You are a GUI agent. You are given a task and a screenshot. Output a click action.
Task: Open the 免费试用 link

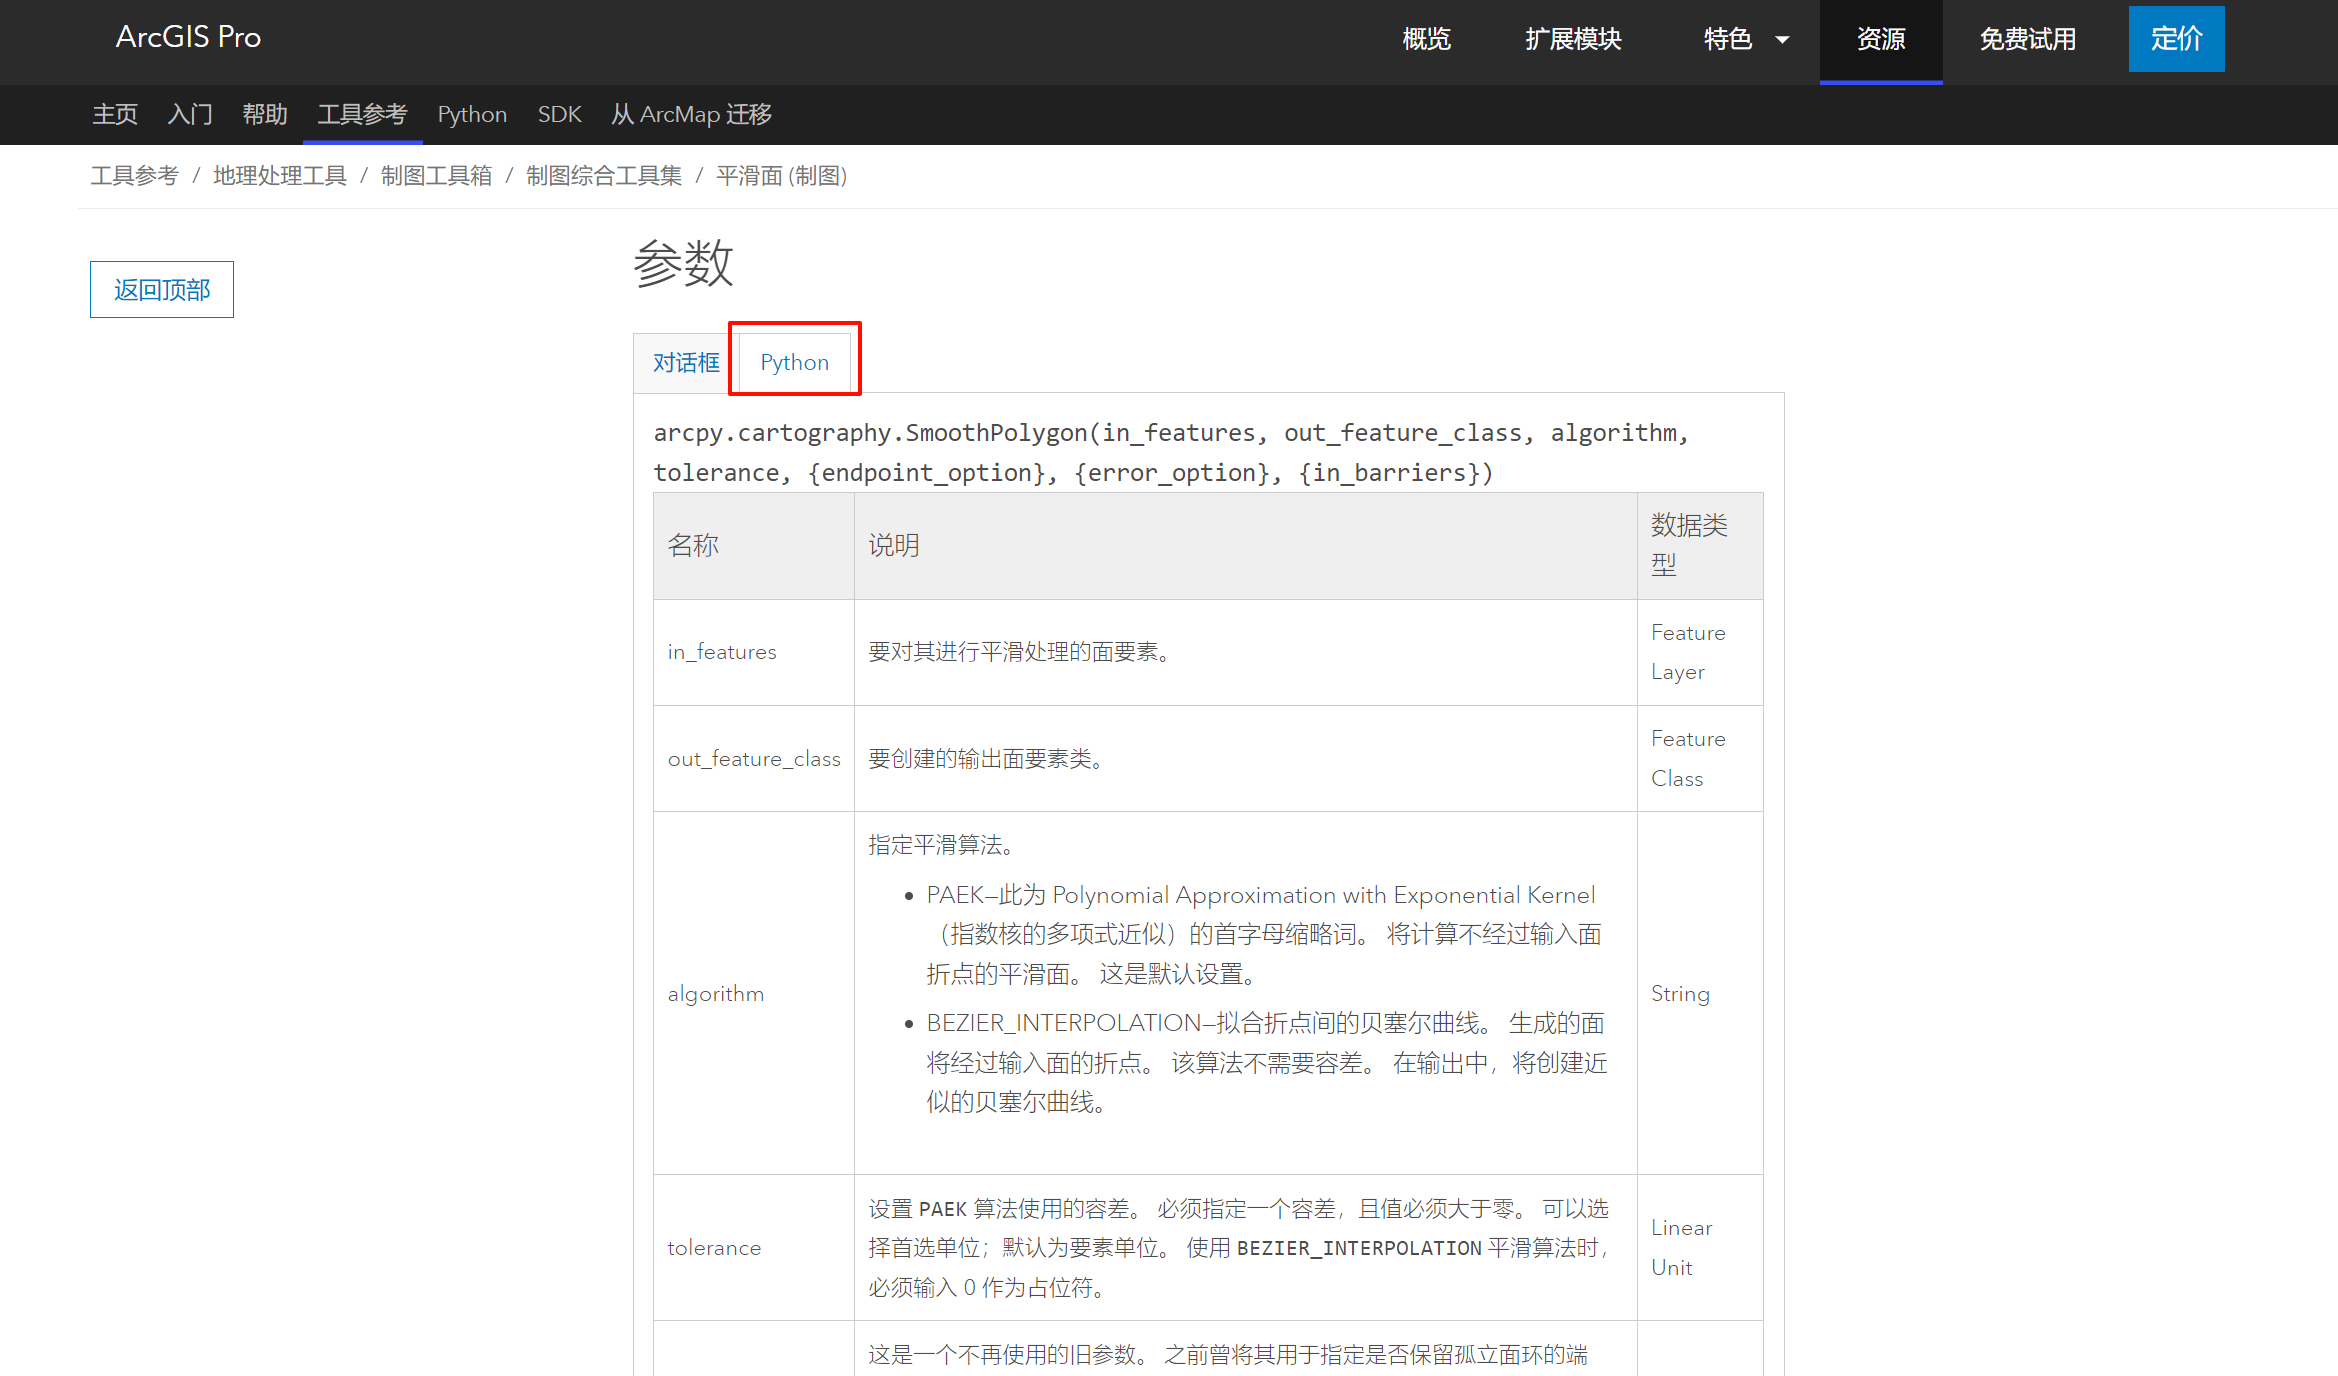pyautogui.click(x=2028, y=39)
